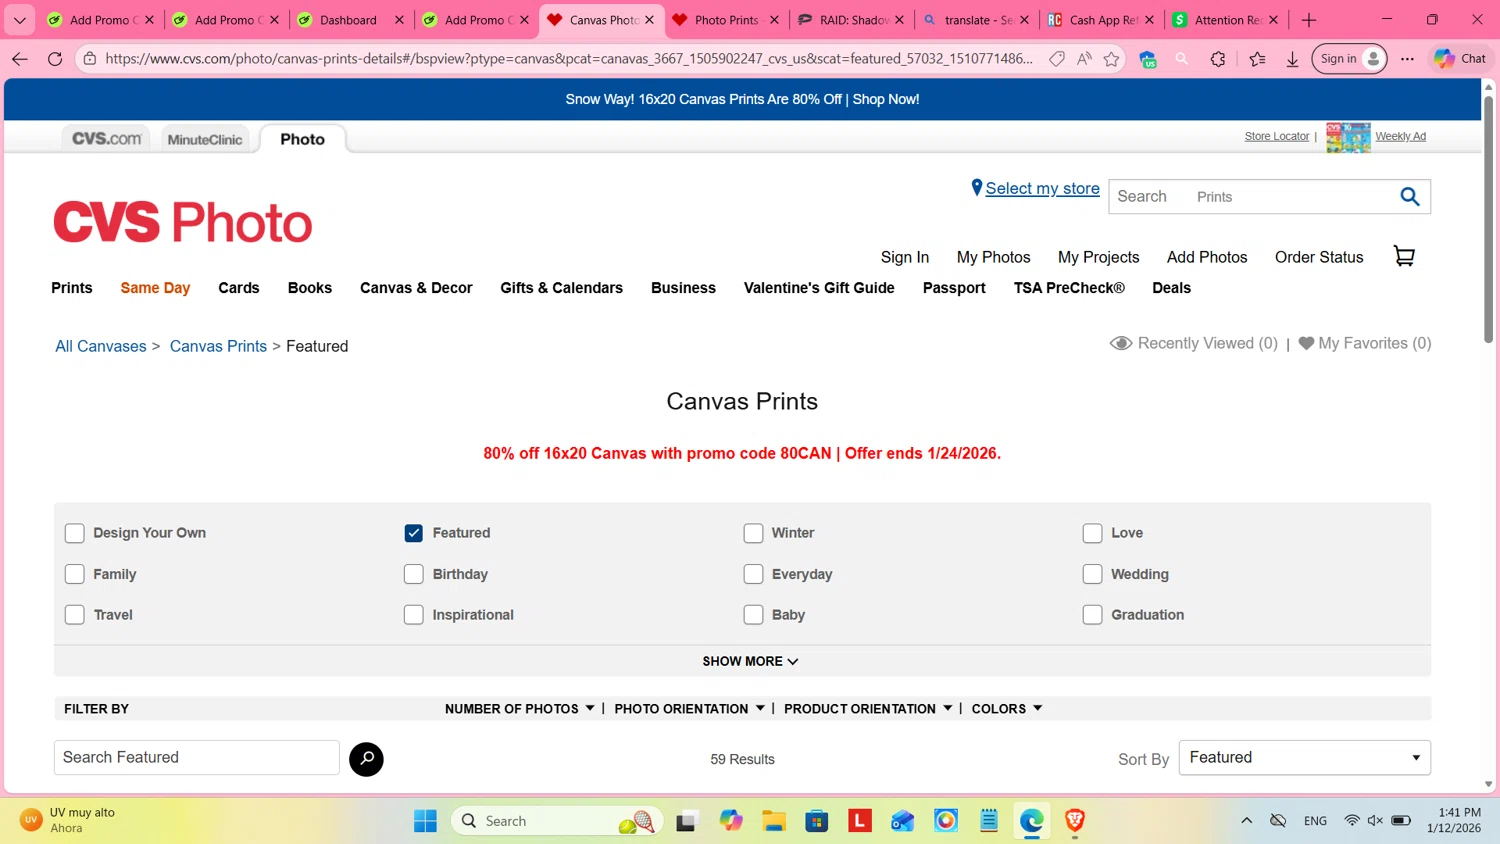Open File Explorer from taskbar
This screenshot has width=1500, height=844.
[x=774, y=821]
